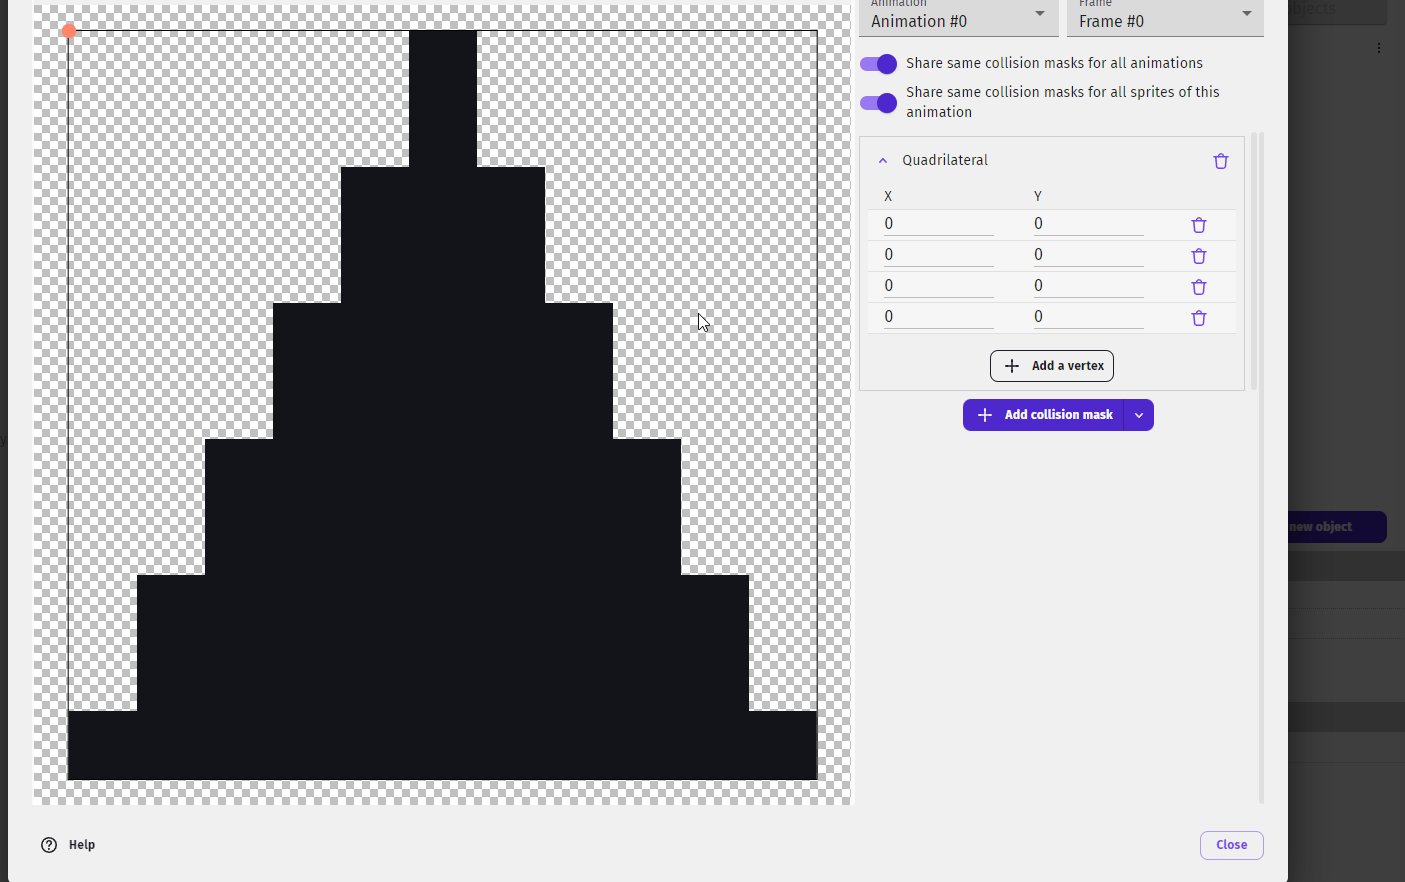Remove the fourth vertex using its trash icon
Viewport: 1405px width, 882px height.
(1198, 318)
